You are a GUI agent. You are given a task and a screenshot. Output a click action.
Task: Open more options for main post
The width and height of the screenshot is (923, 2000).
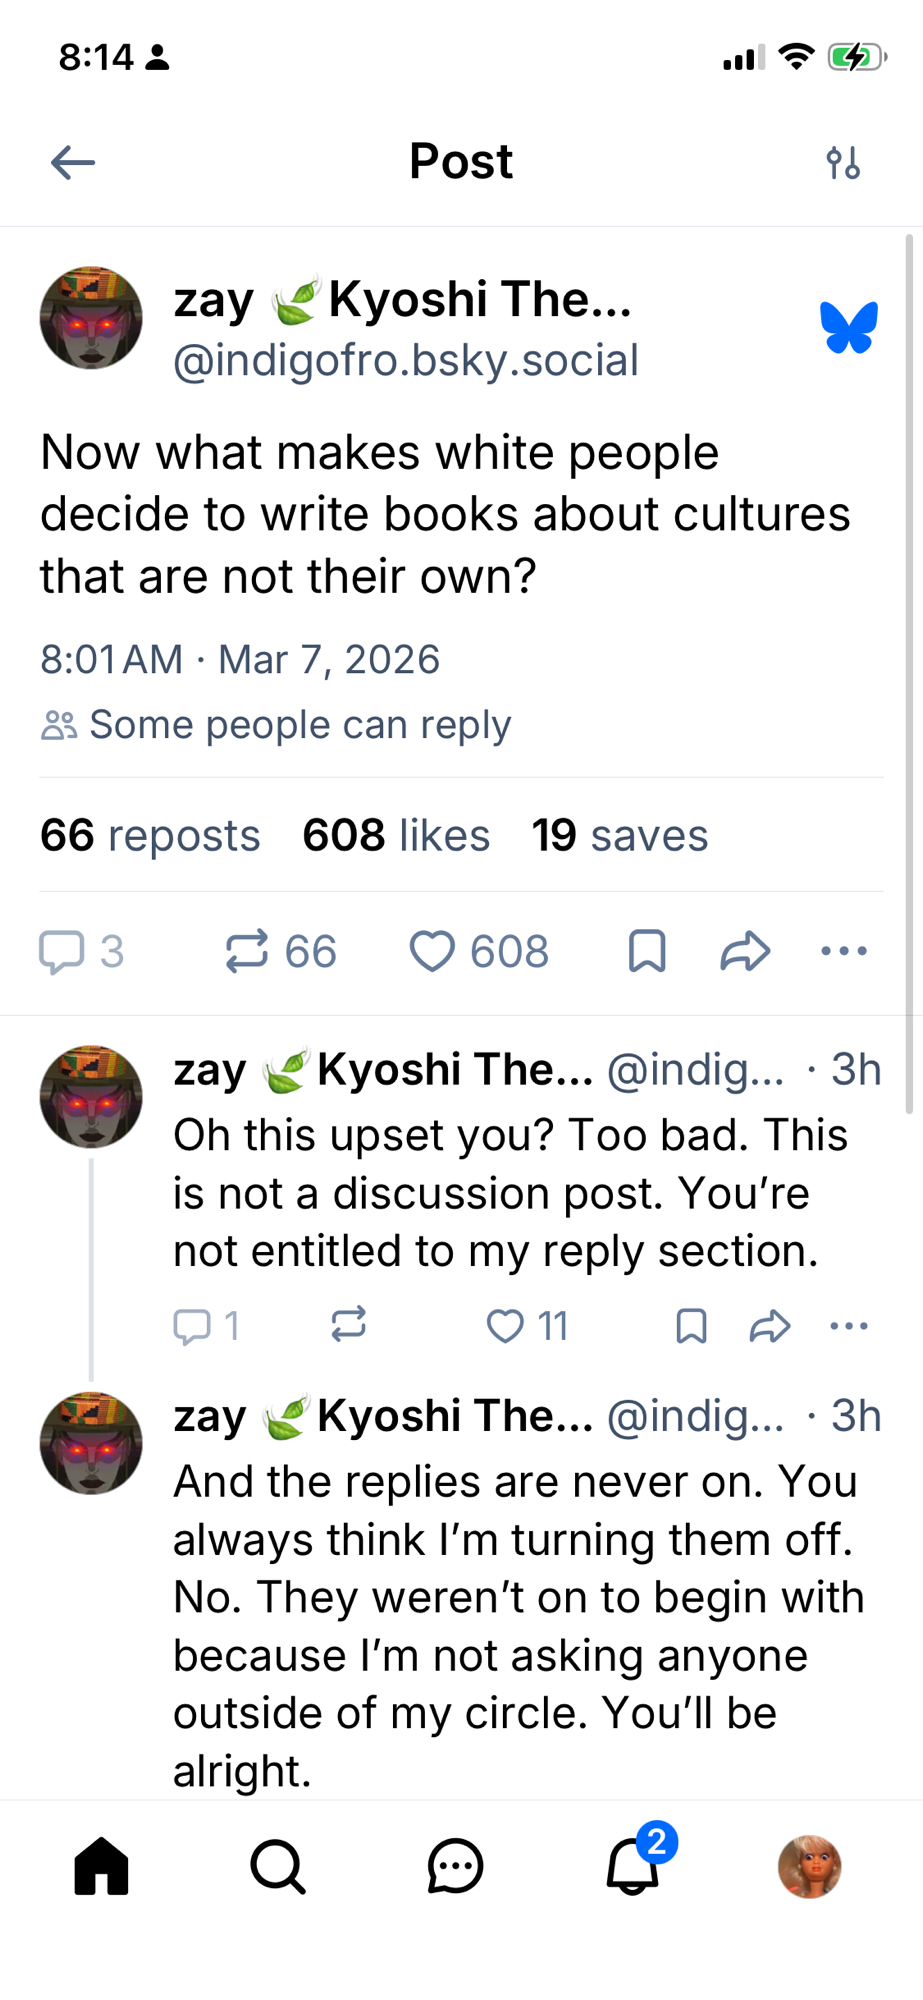(x=843, y=951)
